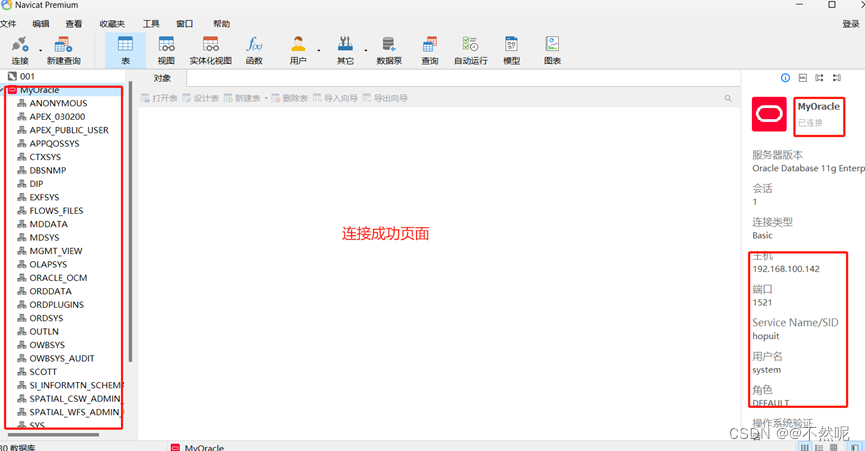Open the 工具 menu

(151, 24)
